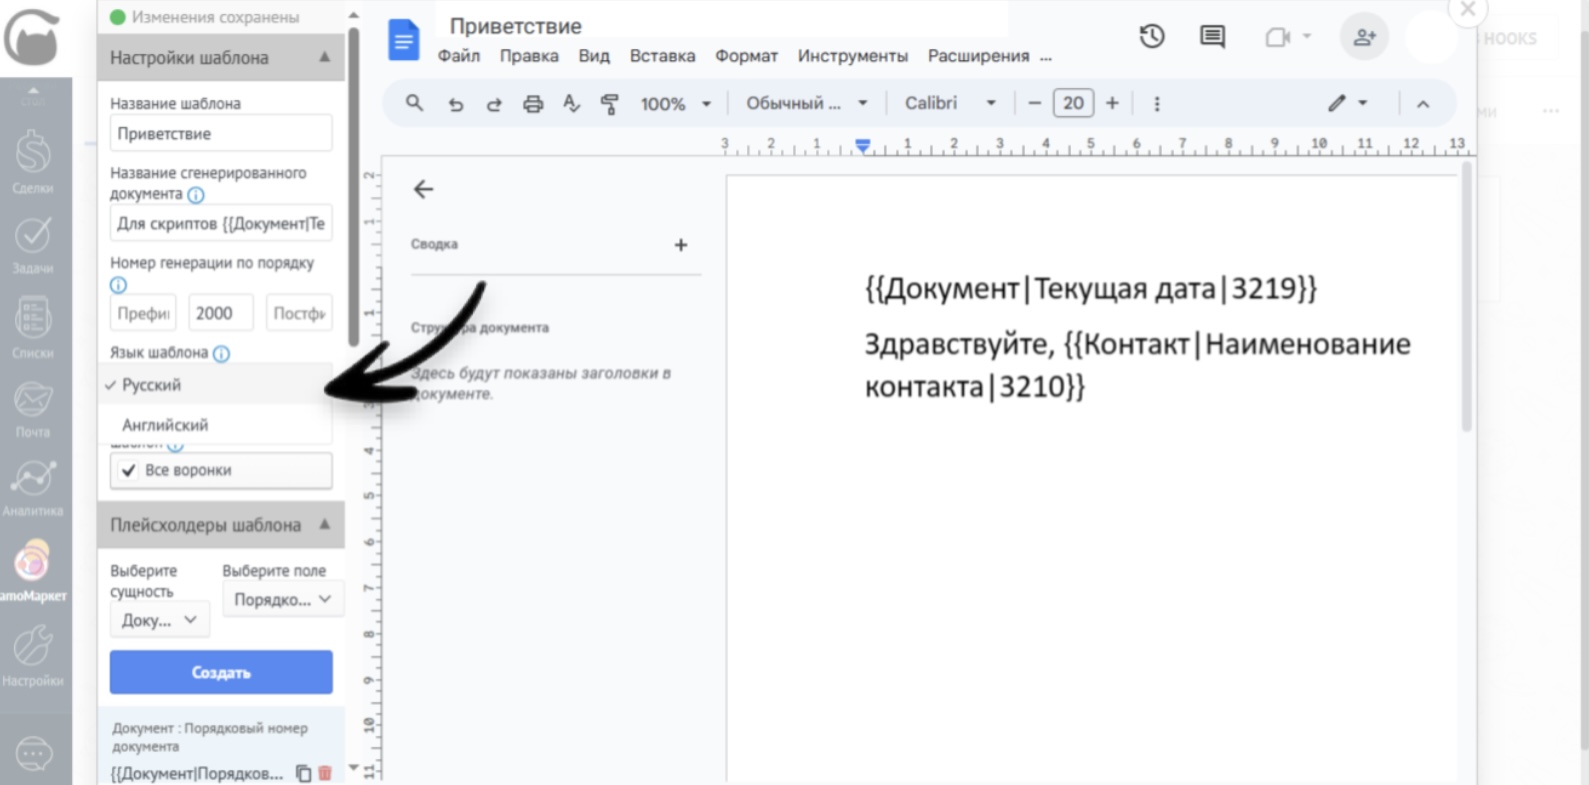The image size is (1589, 785).
Task: Click the video call camera icon
Action: pos(1277,37)
